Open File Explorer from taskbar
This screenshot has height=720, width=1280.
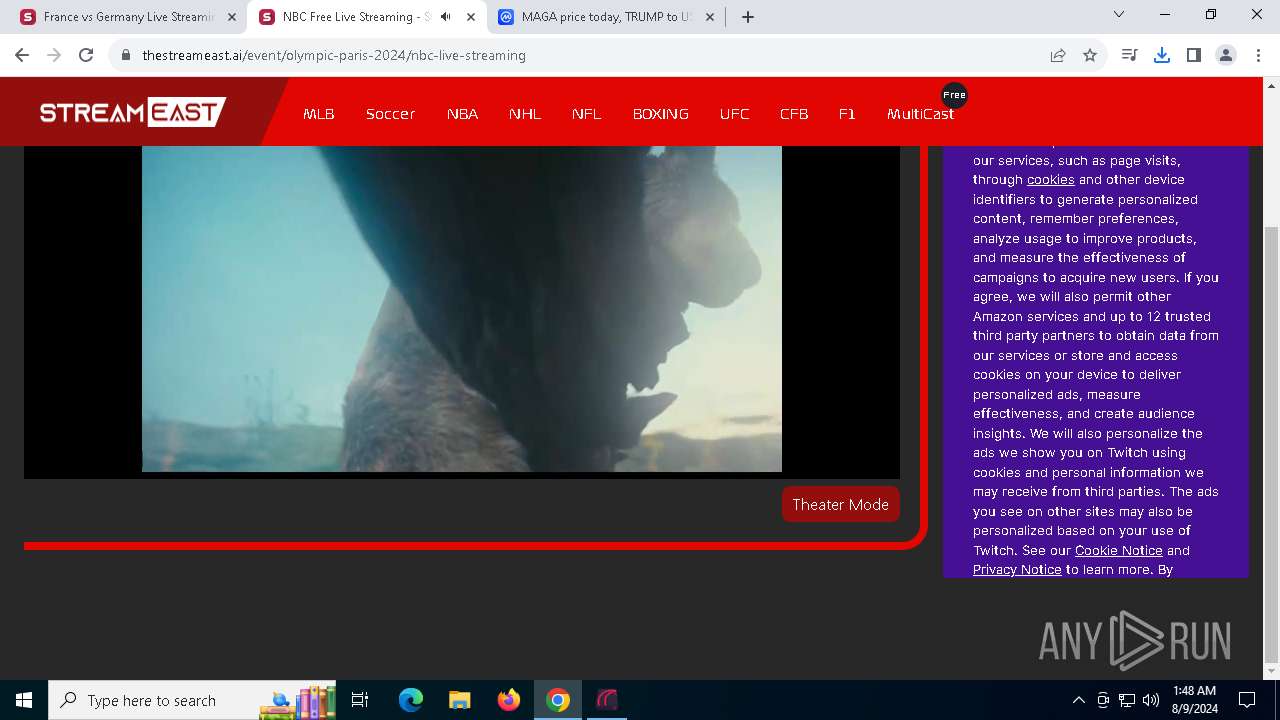[459, 700]
